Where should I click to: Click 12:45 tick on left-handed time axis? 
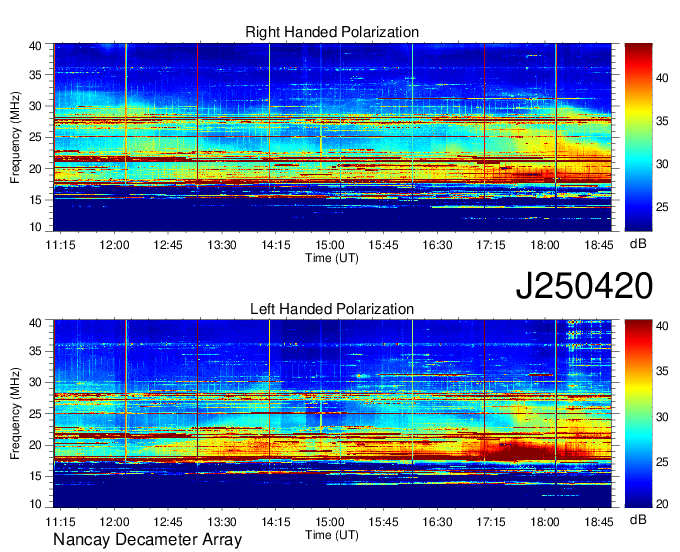(168, 522)
